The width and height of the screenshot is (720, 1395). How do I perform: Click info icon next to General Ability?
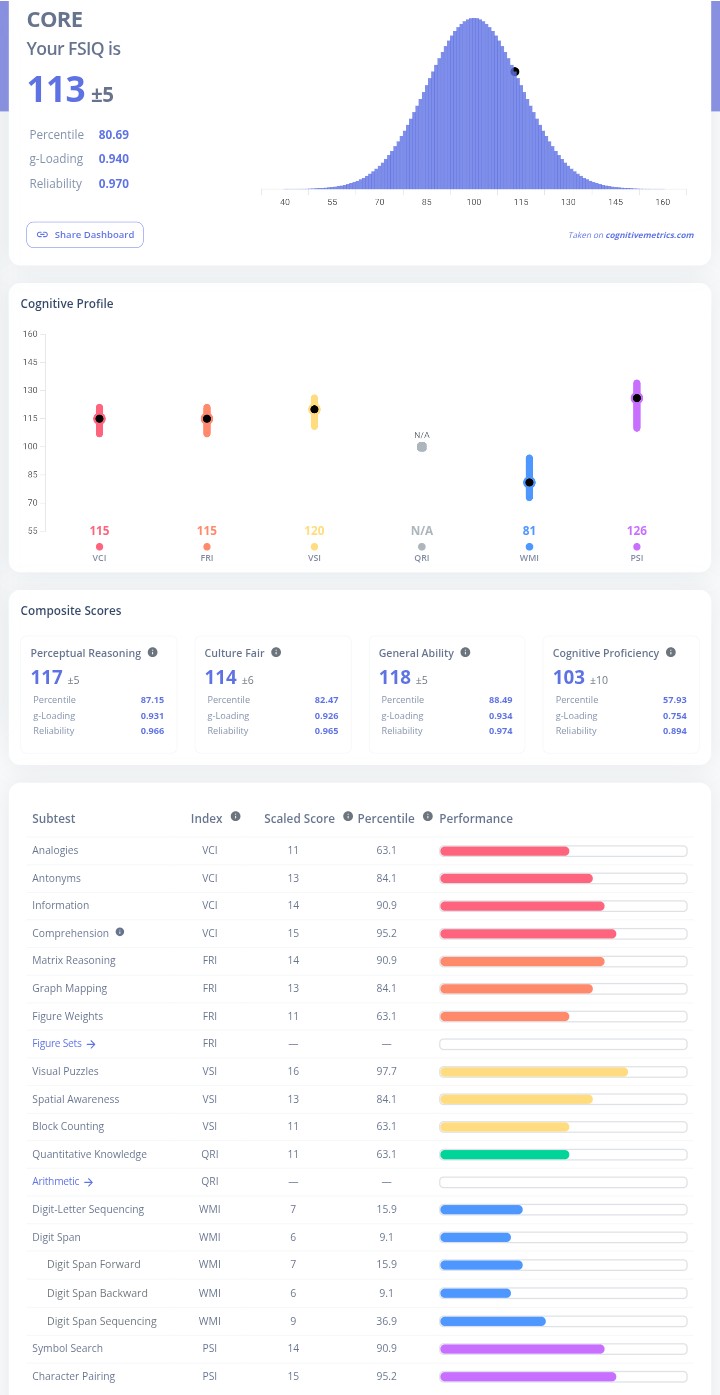click(465, 652)
